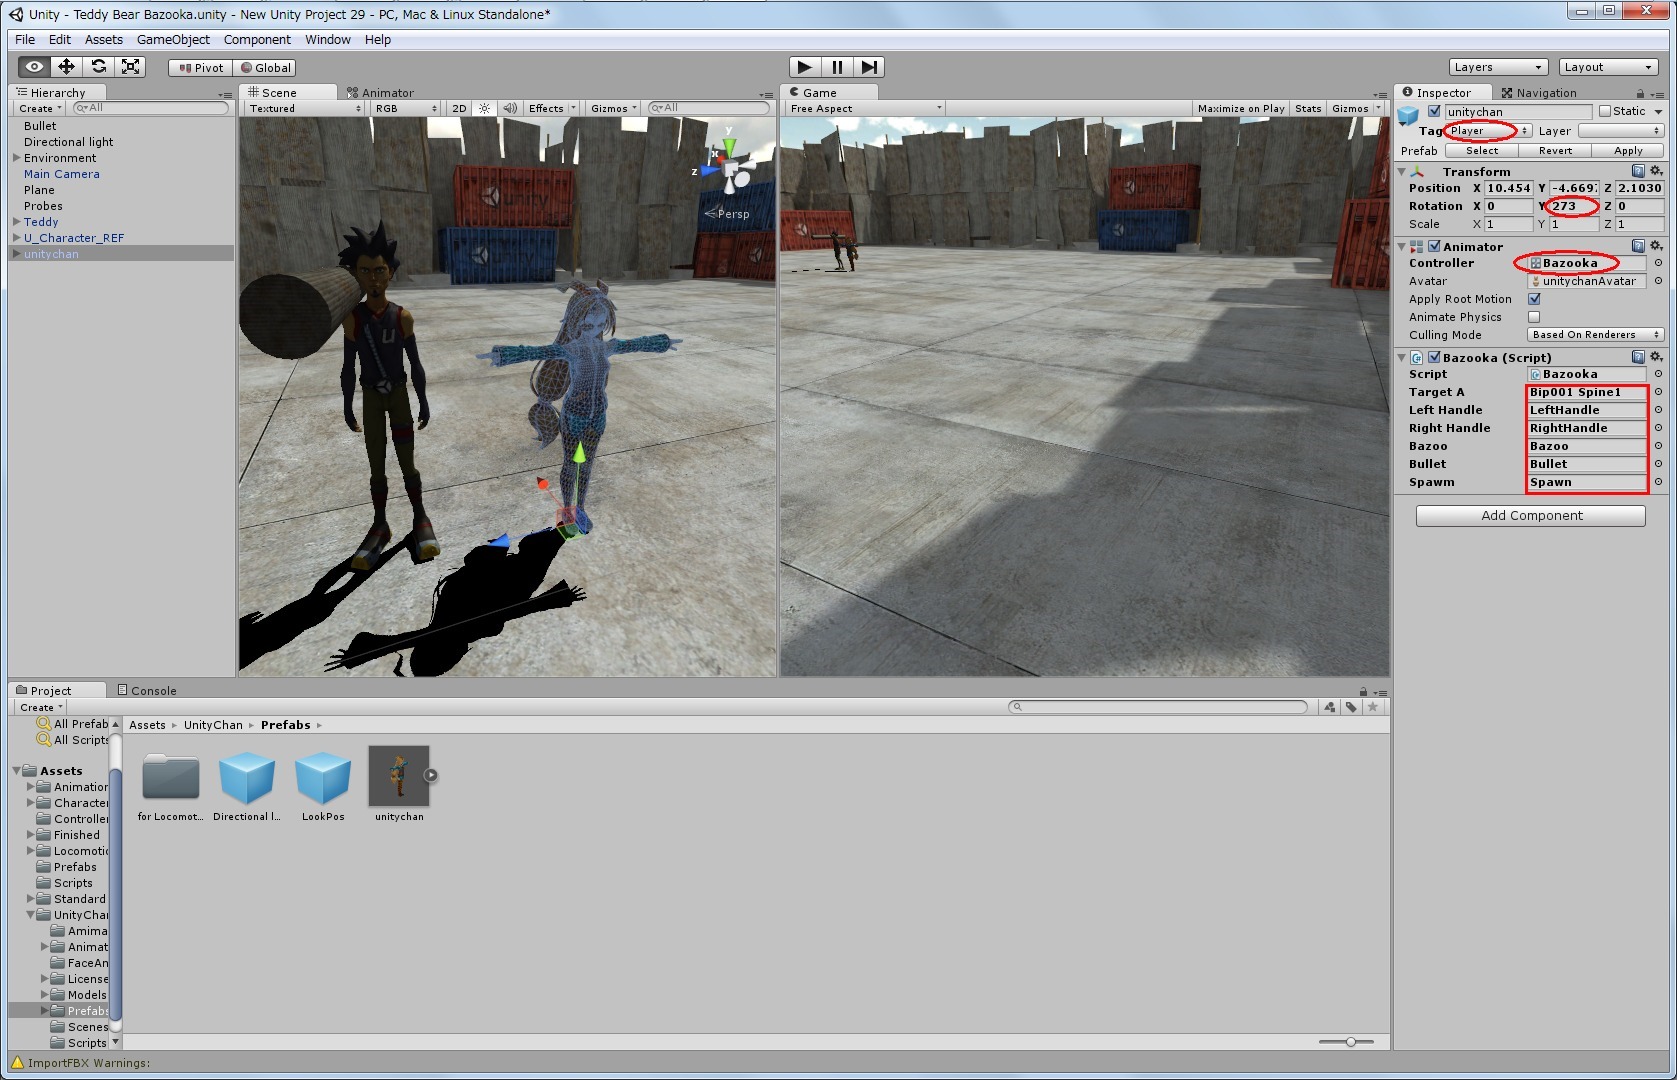Open the Culling Mode dropdown
The height and width of the screenshot is (1080, 1677).
coord(1595,335)
